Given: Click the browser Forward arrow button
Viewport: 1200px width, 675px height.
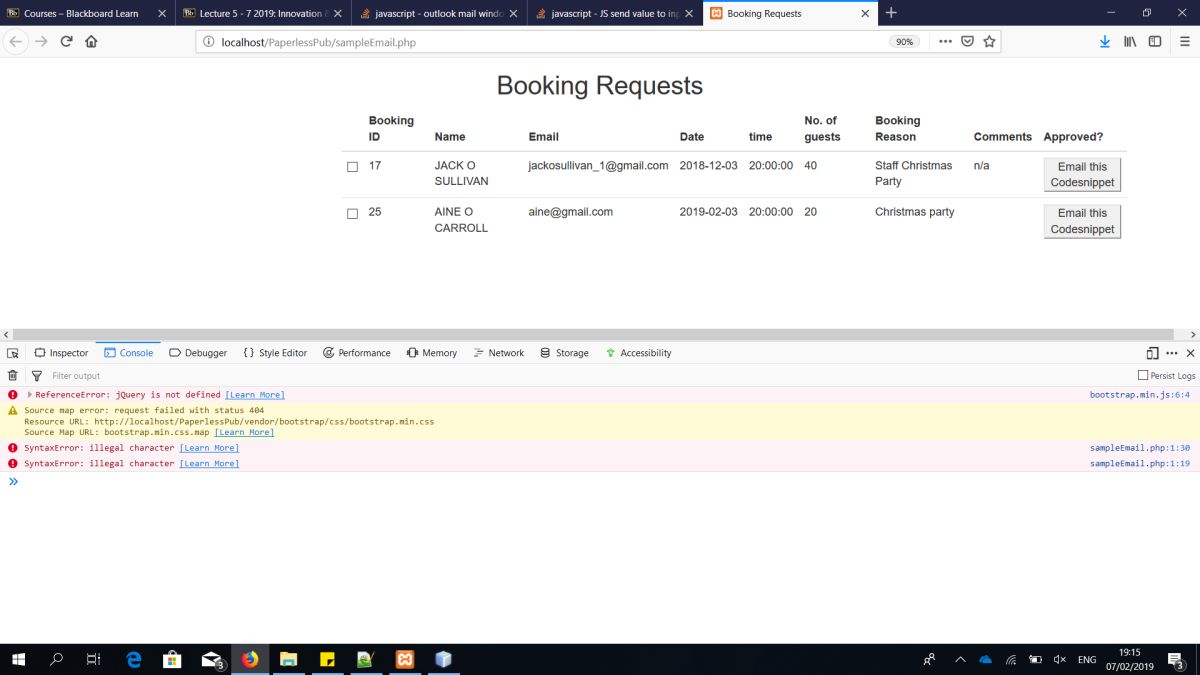Looking at the screenshot, I should (x=41, y=41).
